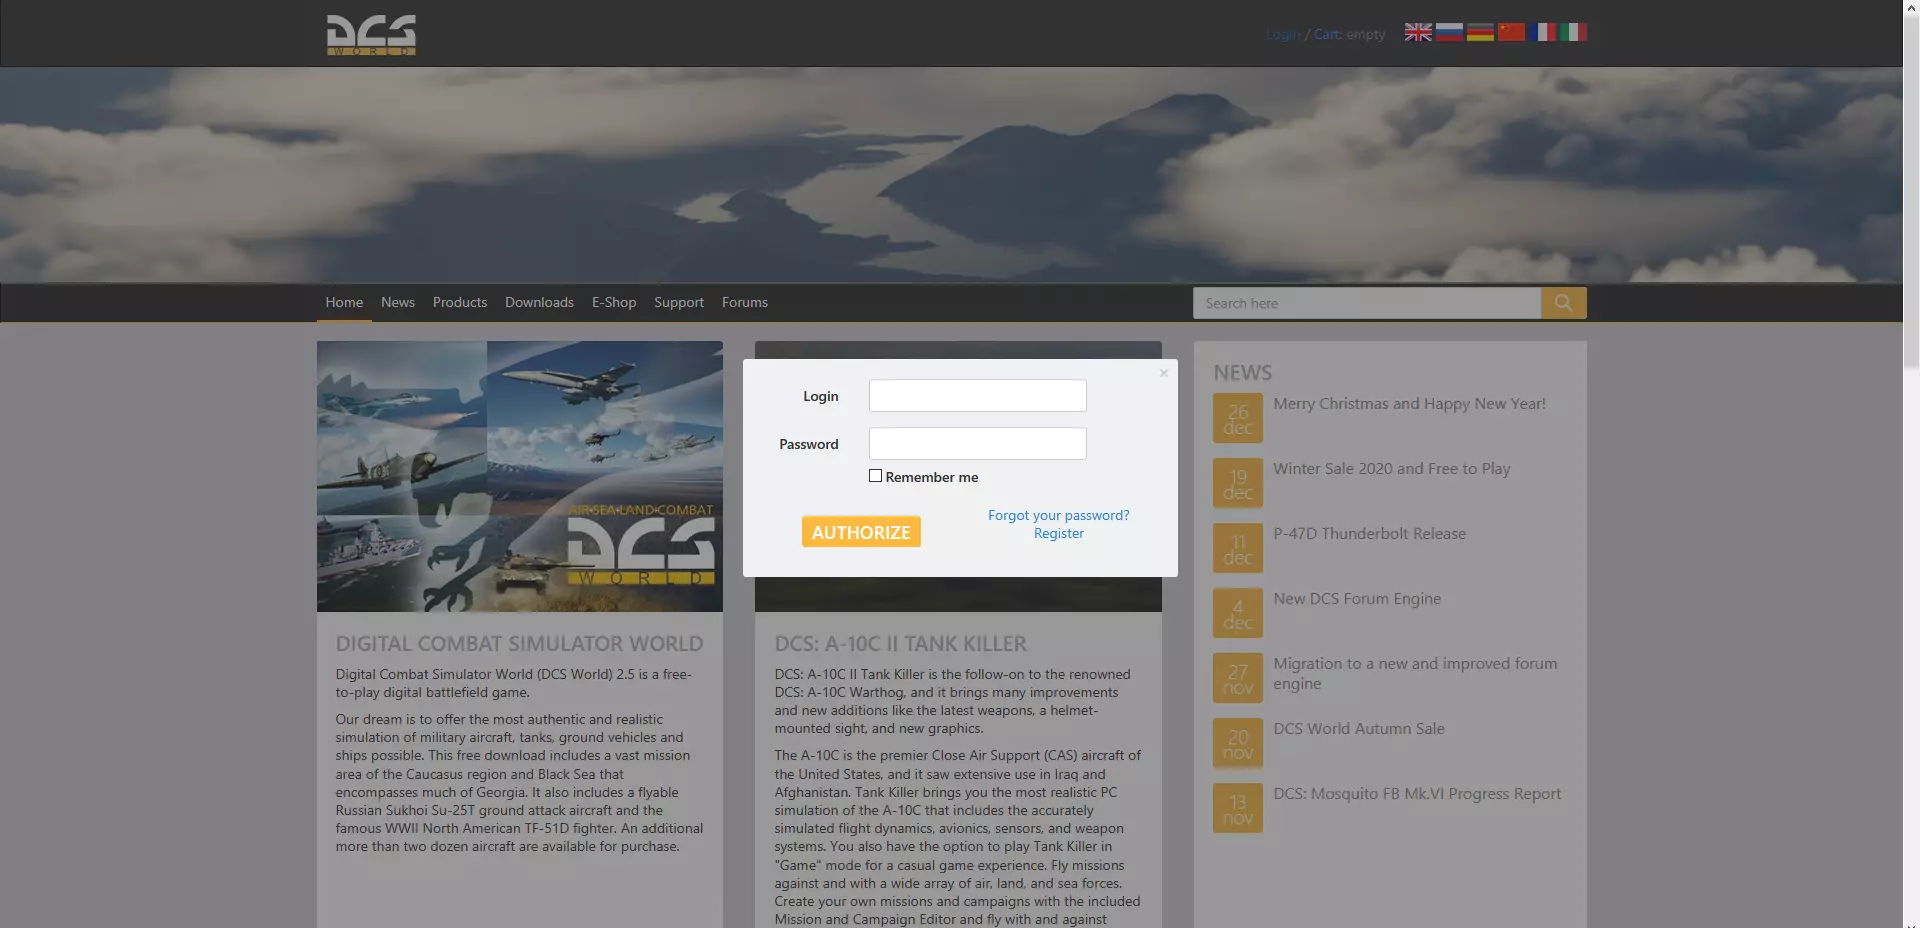Viewport: 1920px width, 928px height.
Task: View the DCS World Autumn Sale news
Action: (x=1359, y=729)
